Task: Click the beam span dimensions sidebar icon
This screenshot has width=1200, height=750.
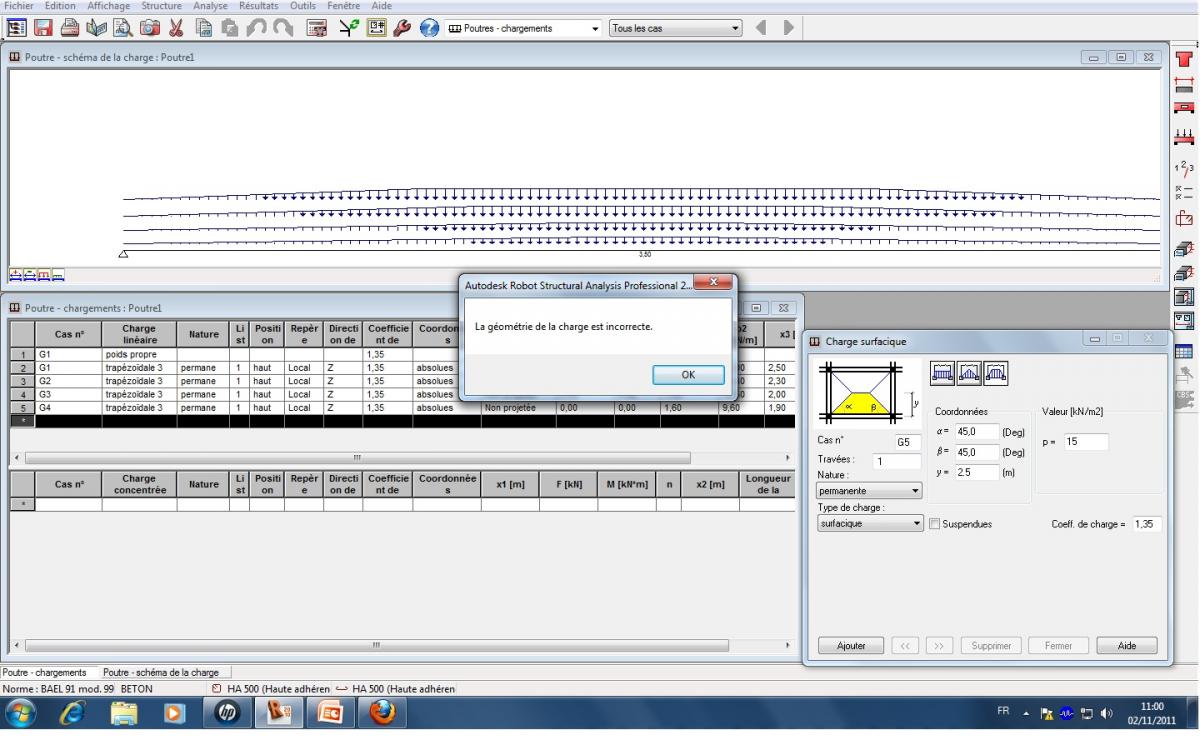Action: tap(1184, 85)
